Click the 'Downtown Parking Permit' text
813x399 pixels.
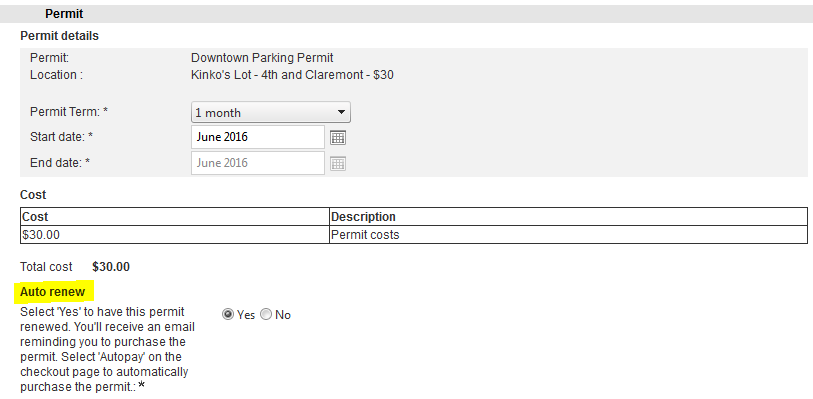pyautogui.click(x=262, y=58)
